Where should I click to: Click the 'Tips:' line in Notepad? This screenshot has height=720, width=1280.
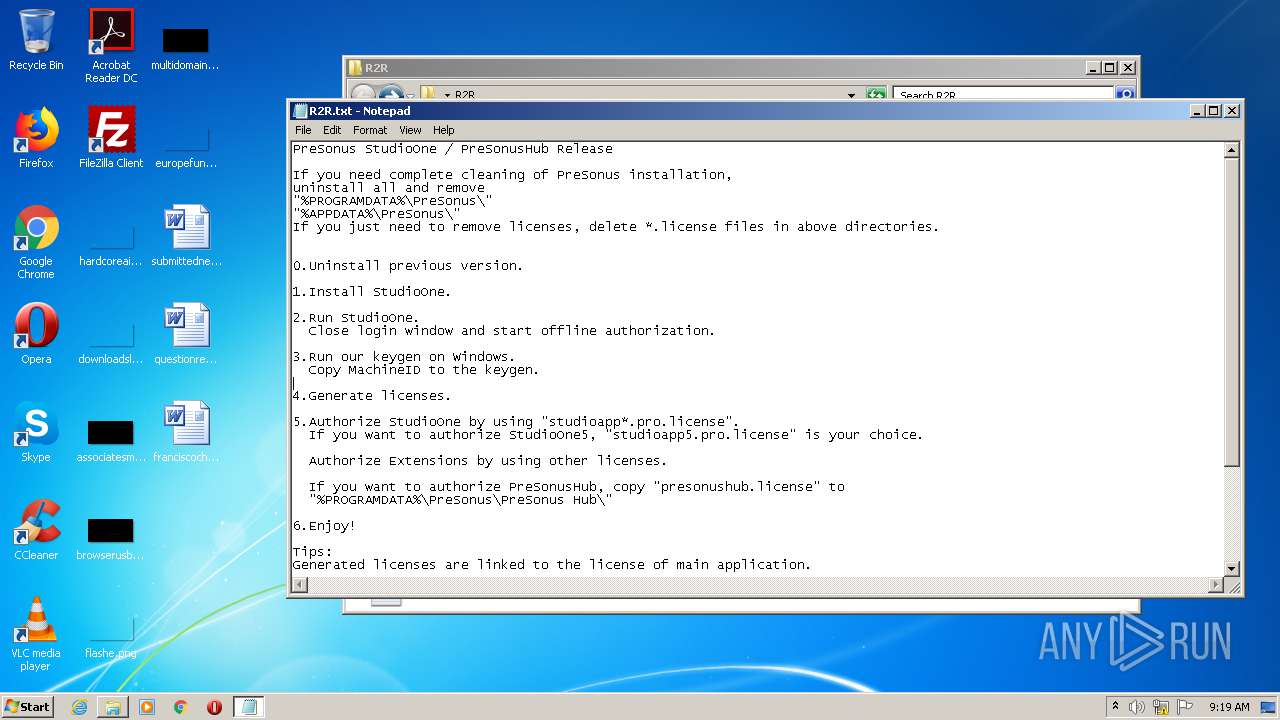[x=312, y=551]
